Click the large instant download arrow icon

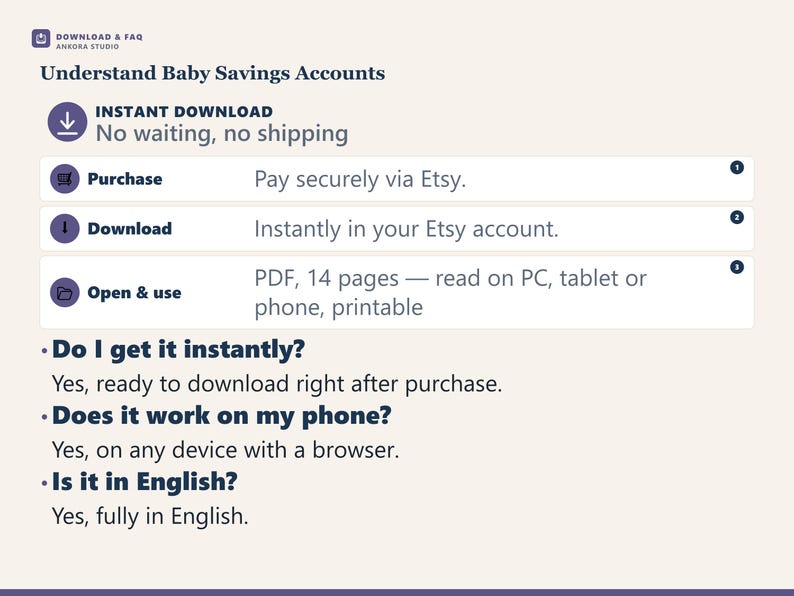pos(67,122)
